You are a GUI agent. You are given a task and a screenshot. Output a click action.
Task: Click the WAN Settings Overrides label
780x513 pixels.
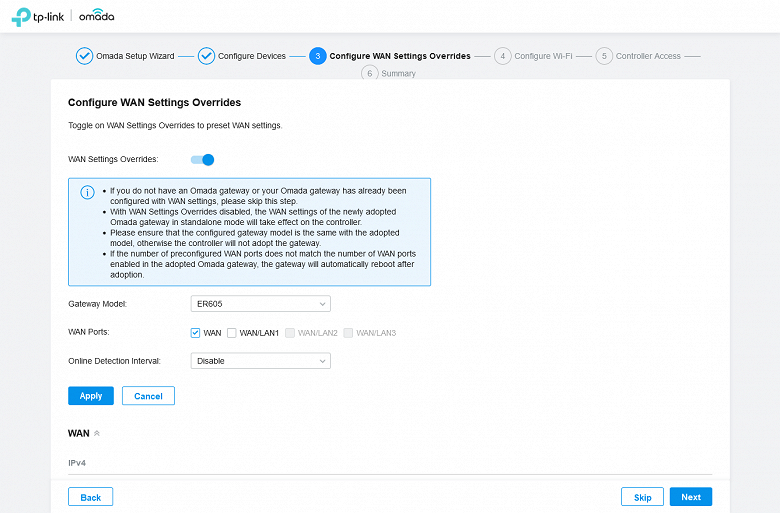pyautogui.click(x=113, y=159)
